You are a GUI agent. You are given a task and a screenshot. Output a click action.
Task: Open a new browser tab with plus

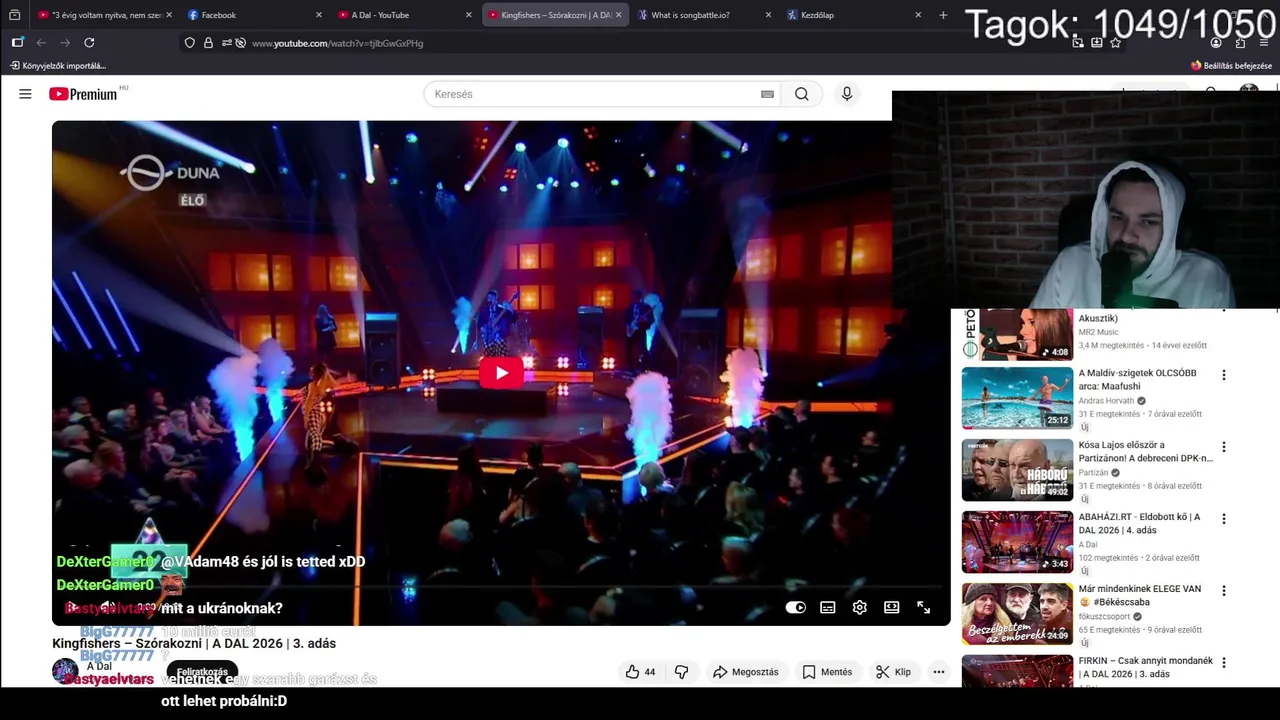(x=943, y=15)
